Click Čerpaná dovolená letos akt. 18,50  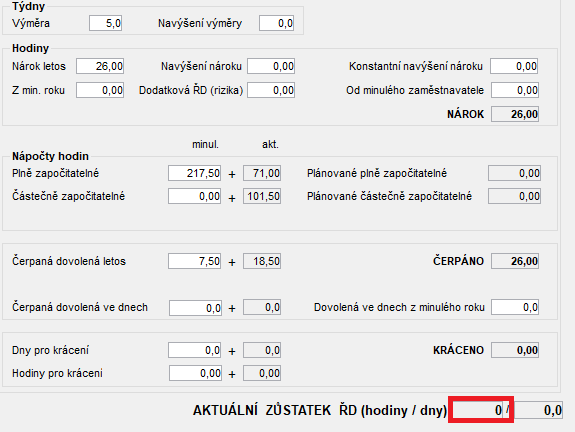[262, 261]
